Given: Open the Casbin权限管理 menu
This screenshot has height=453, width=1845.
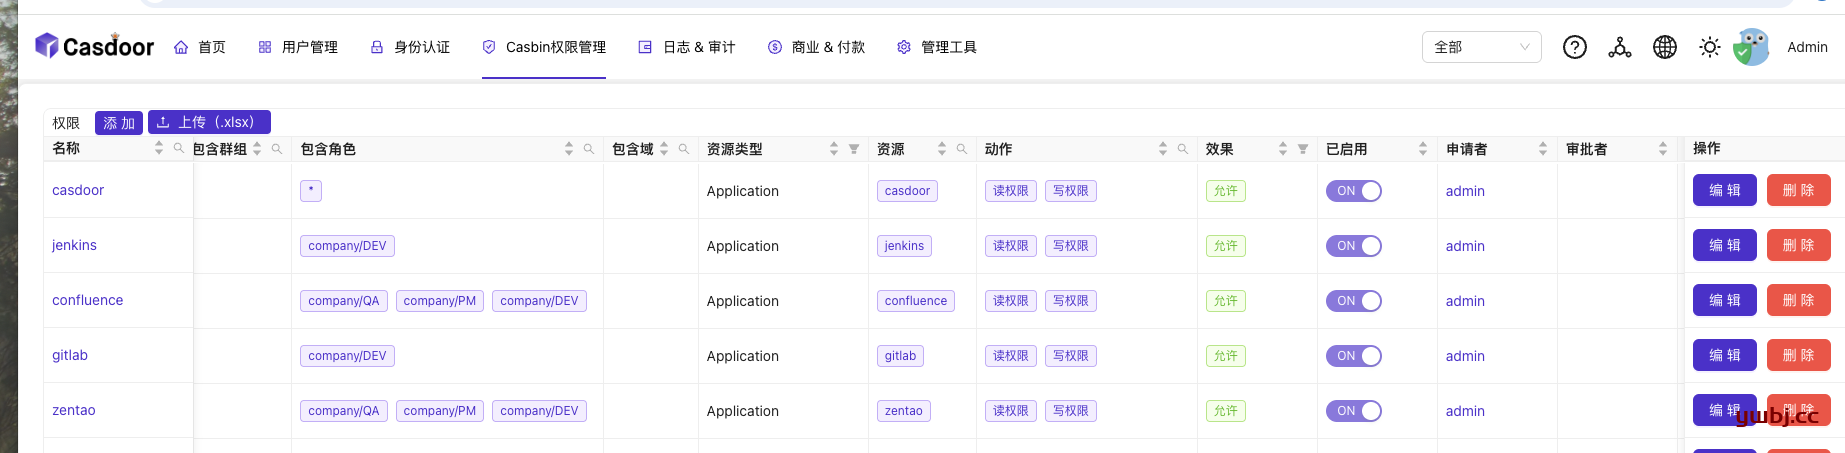Looking at the screenshot, I should point(544,47).
